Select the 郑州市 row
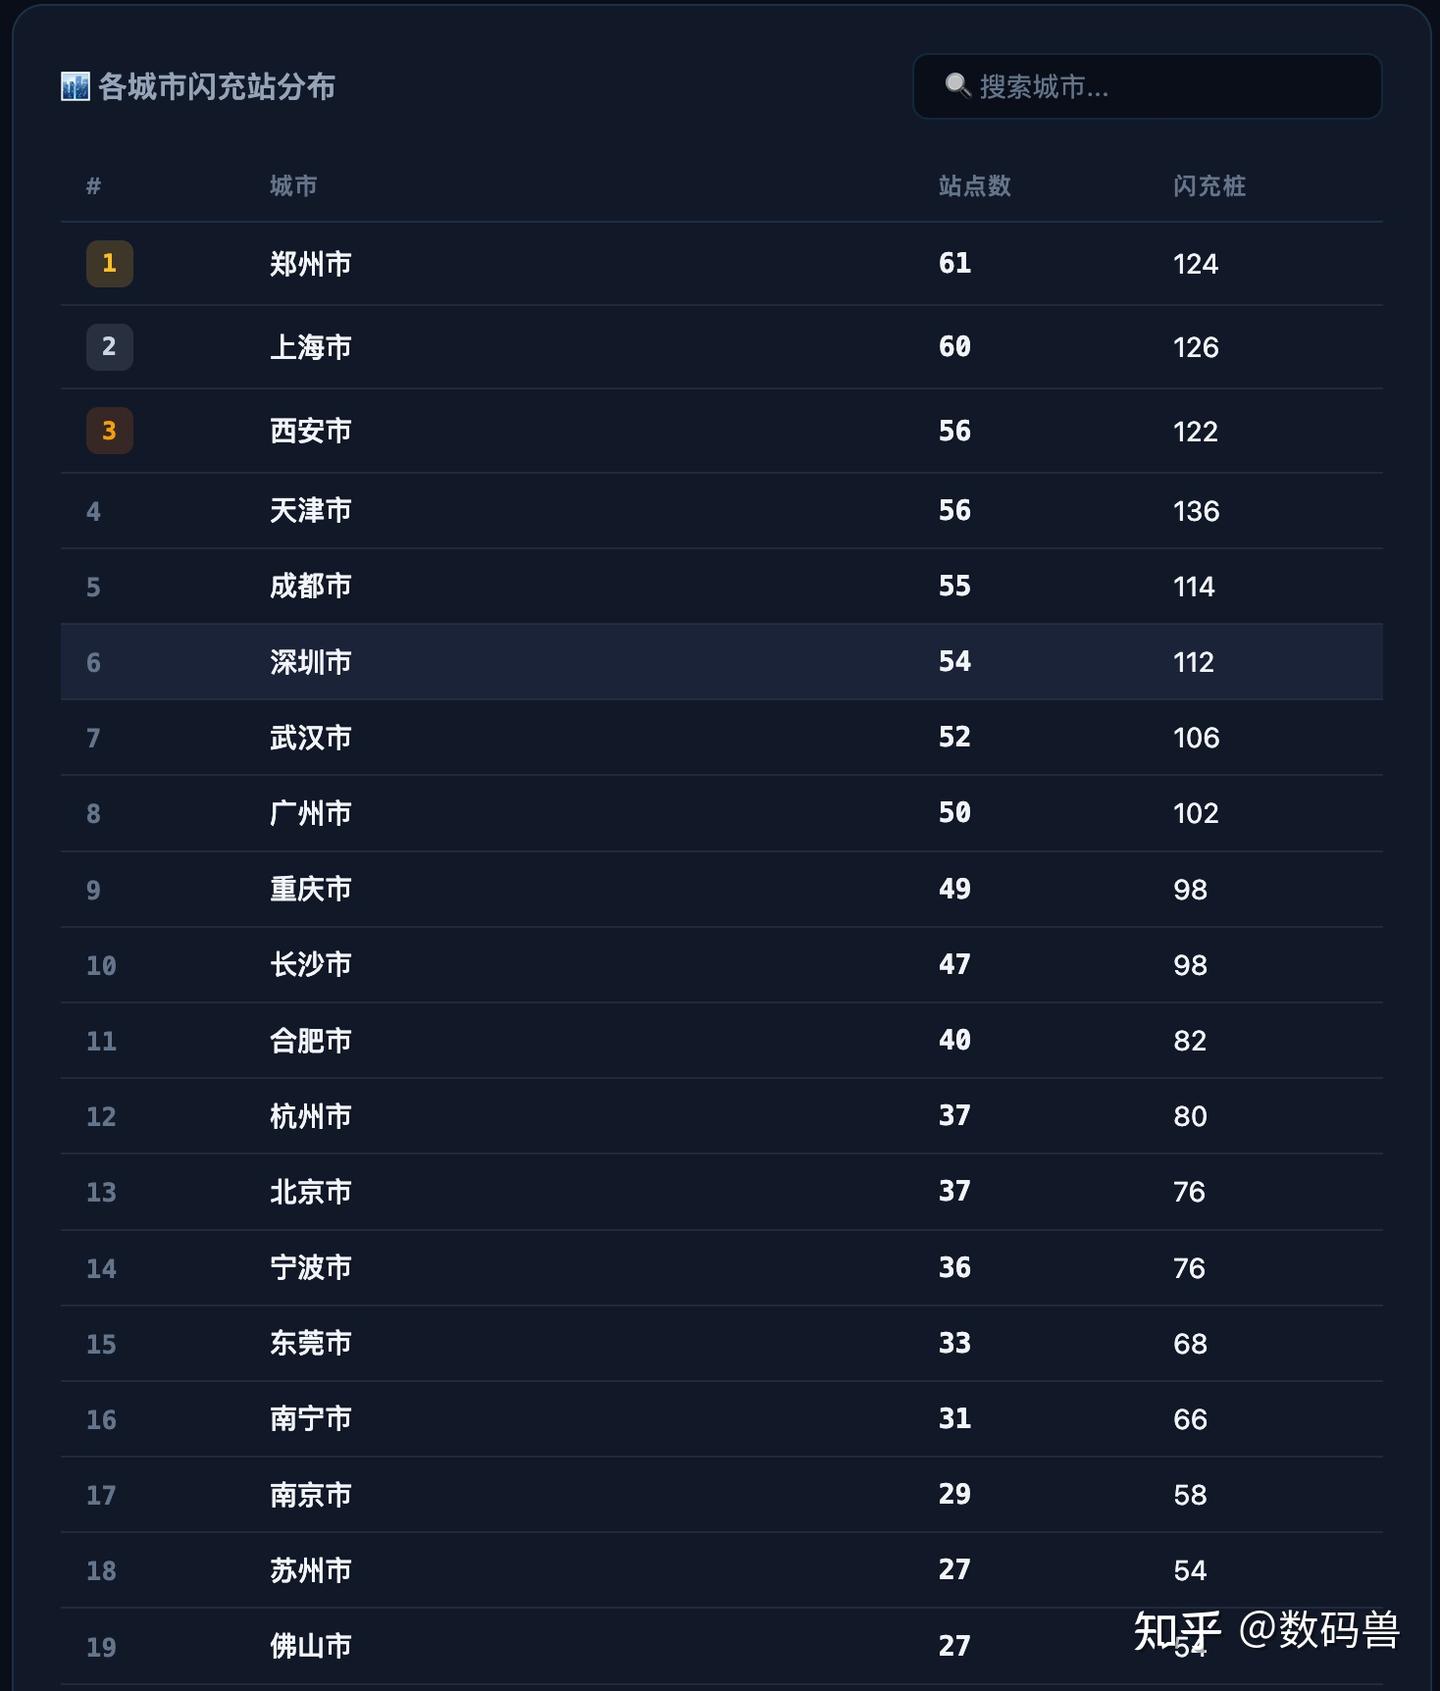This screenshot has height=1691, width=1440. [722, 264]
